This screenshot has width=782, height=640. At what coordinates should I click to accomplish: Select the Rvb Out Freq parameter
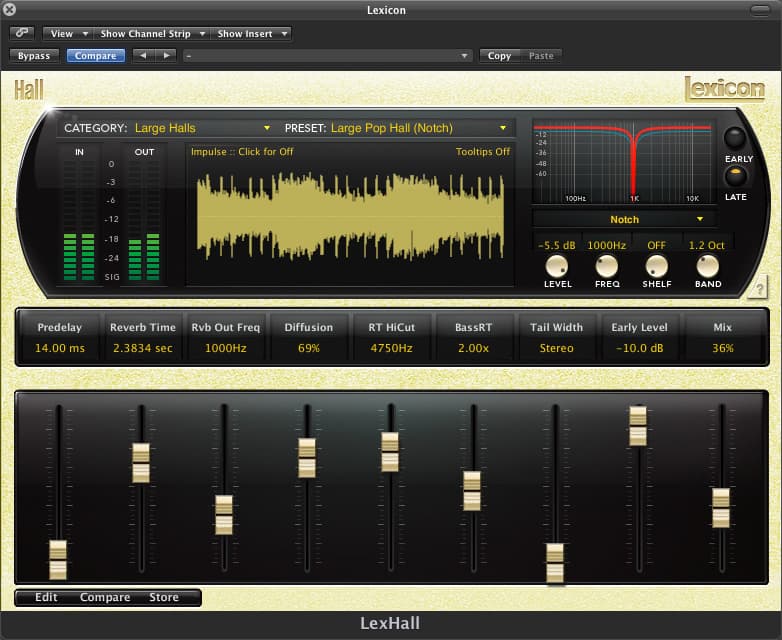[225, 338]
